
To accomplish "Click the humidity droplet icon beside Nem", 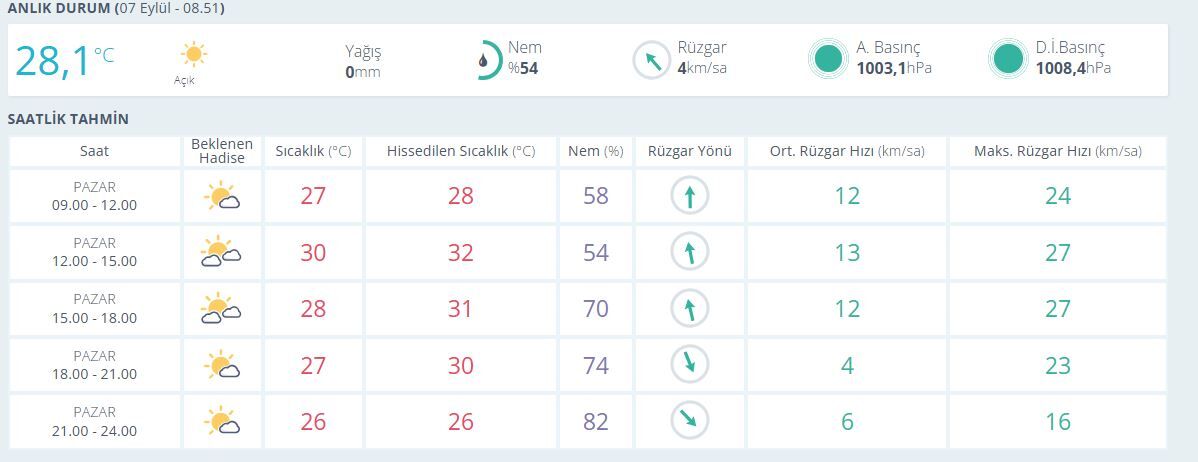I will coord(485,60).
